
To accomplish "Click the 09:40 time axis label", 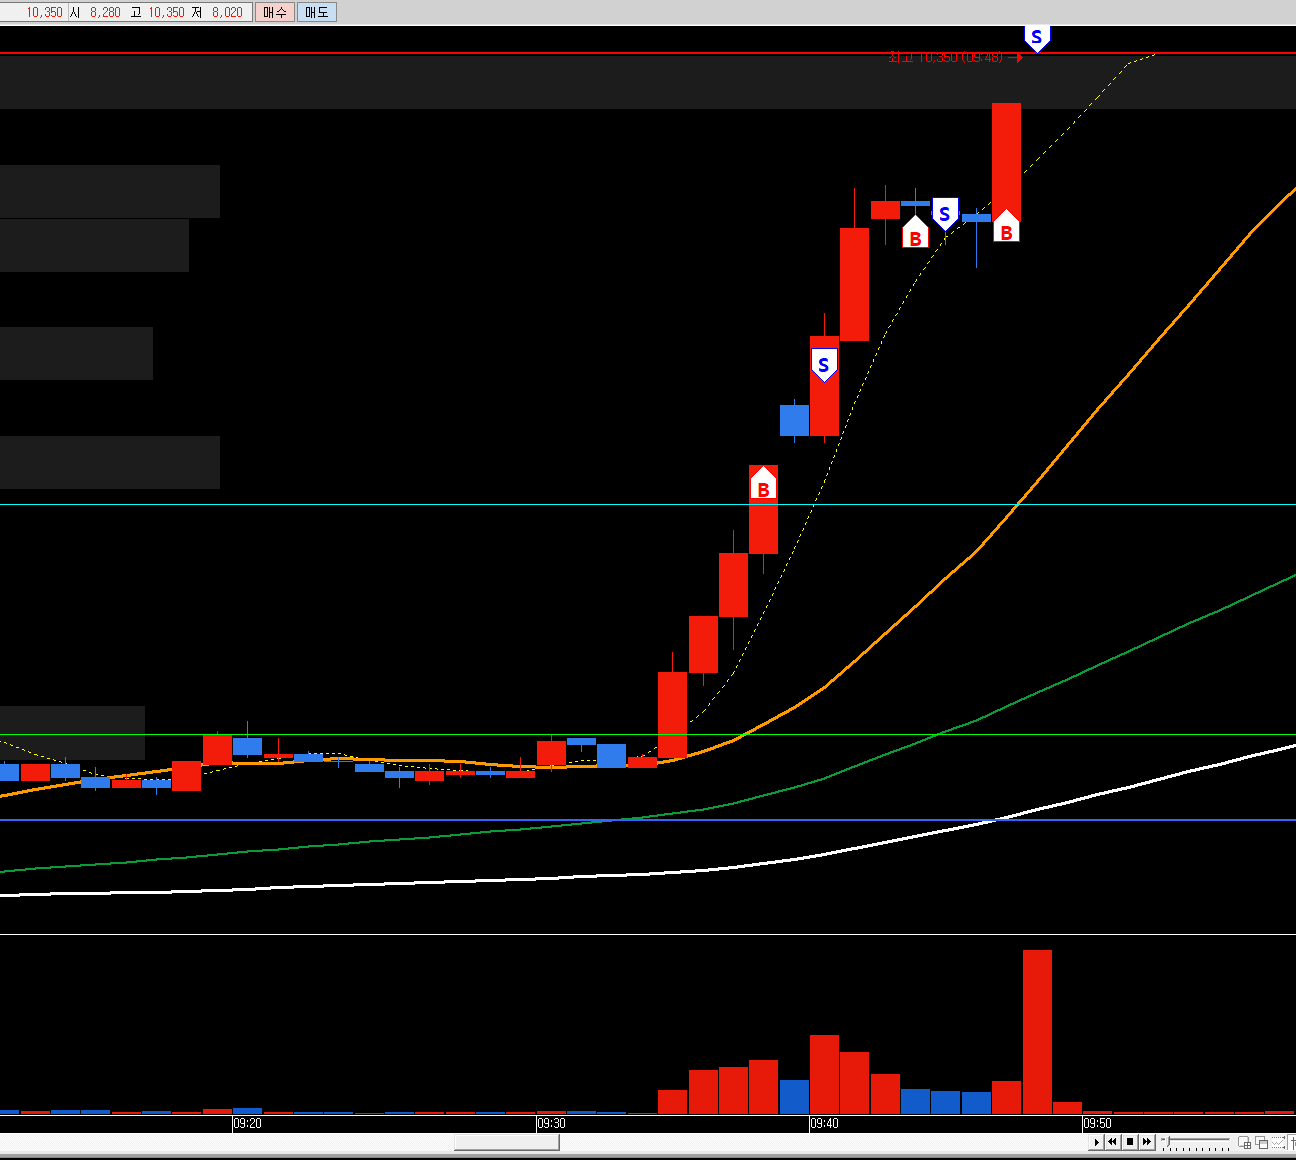I will pos(825,1123).
